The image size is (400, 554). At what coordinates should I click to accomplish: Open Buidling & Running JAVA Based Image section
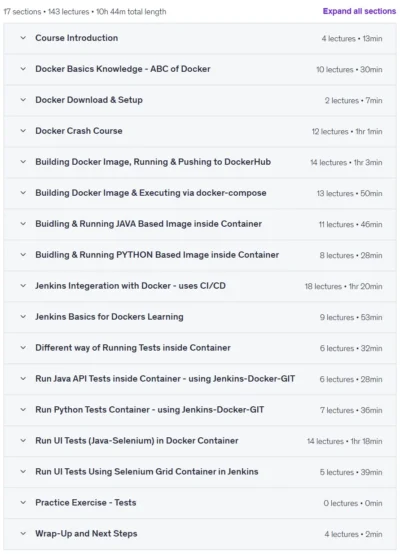[200, 224]
